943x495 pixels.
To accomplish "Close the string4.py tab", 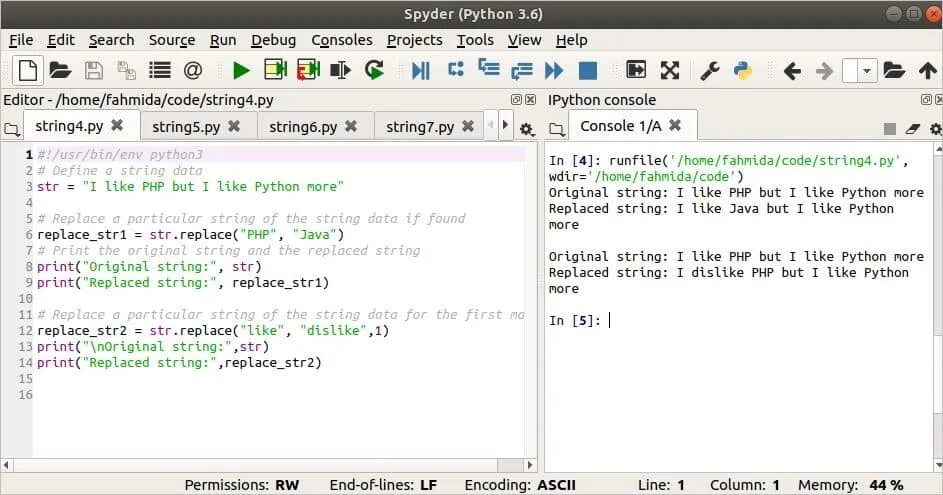I will pyautogui.click(x=117, y=126).
